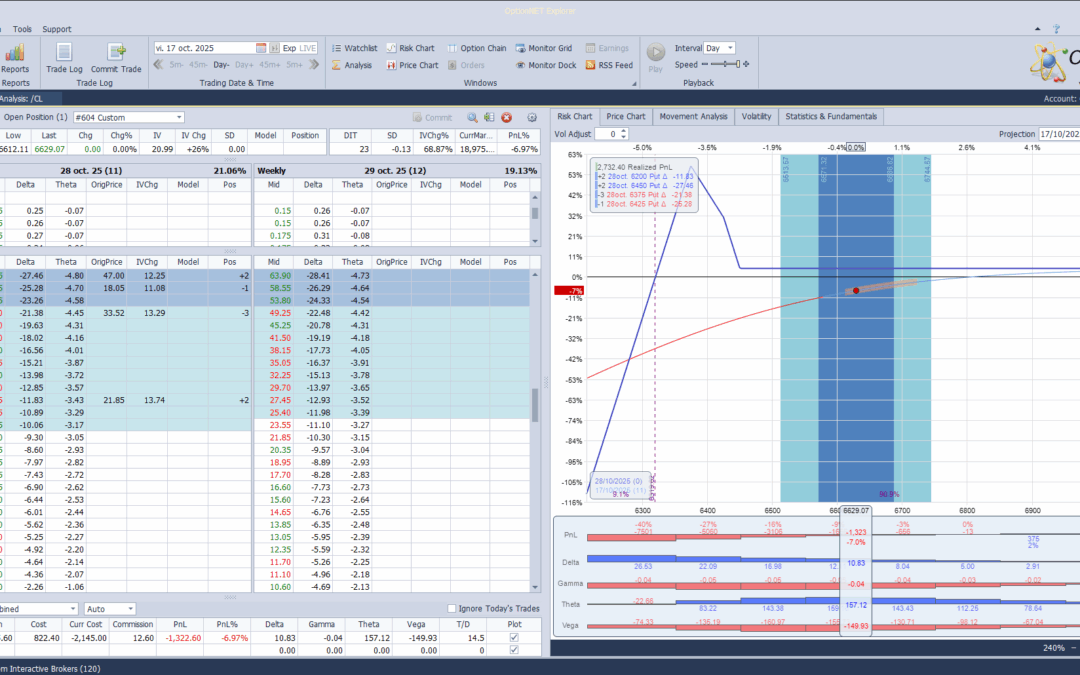Open the RSS Feed window
The image size is (1080, 675).
(609, 65)
